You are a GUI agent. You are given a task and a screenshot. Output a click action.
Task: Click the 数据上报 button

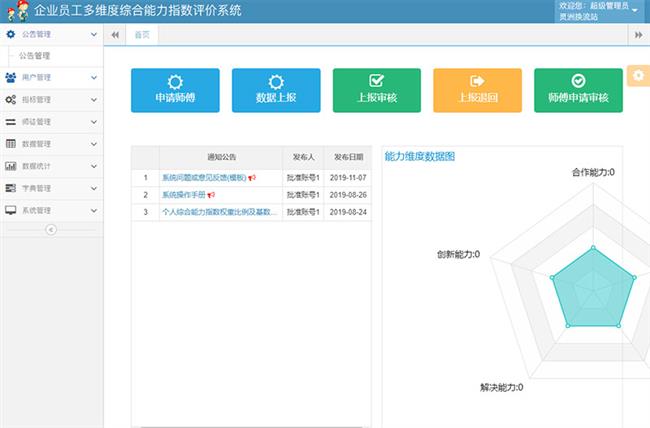[276, 90]
